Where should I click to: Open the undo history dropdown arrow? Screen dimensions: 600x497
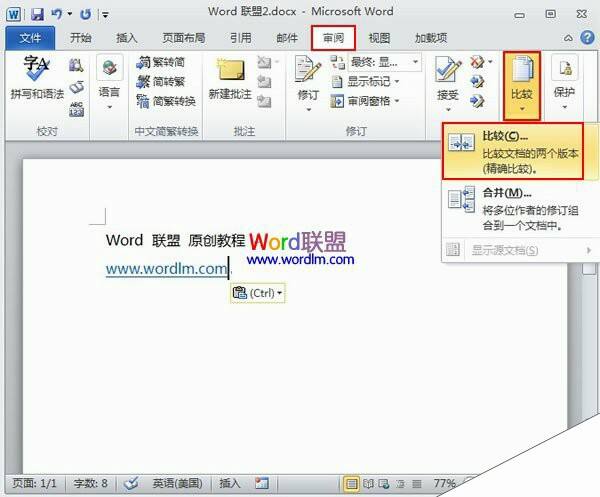pos(70,15)
